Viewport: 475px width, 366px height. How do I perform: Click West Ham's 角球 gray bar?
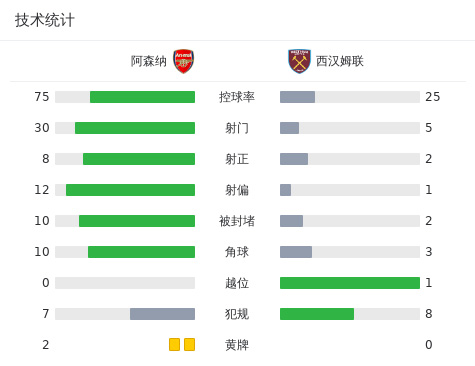click(296, 252)
